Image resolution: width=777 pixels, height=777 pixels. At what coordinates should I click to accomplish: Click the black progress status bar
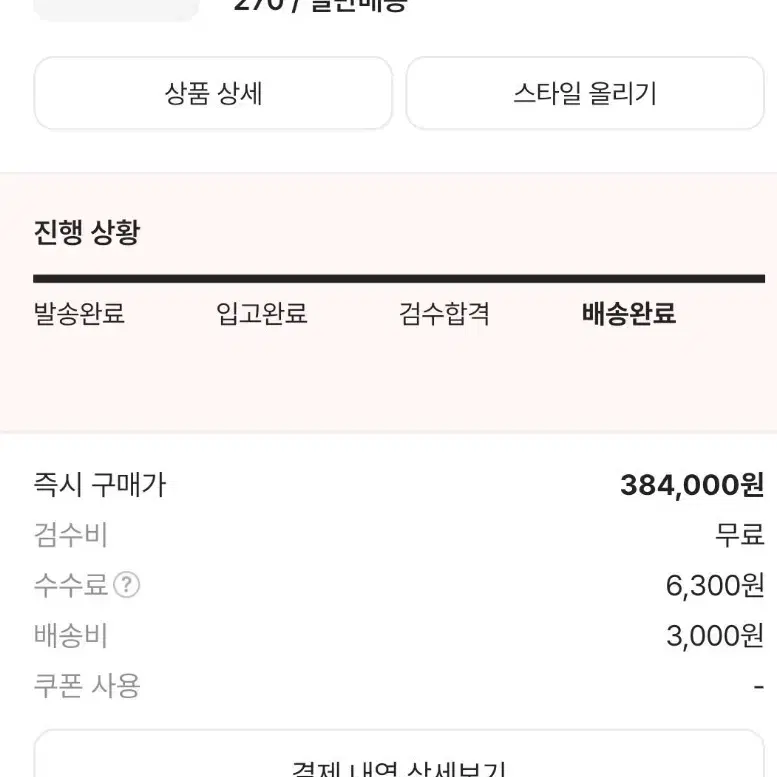click(x=398, y=279)
